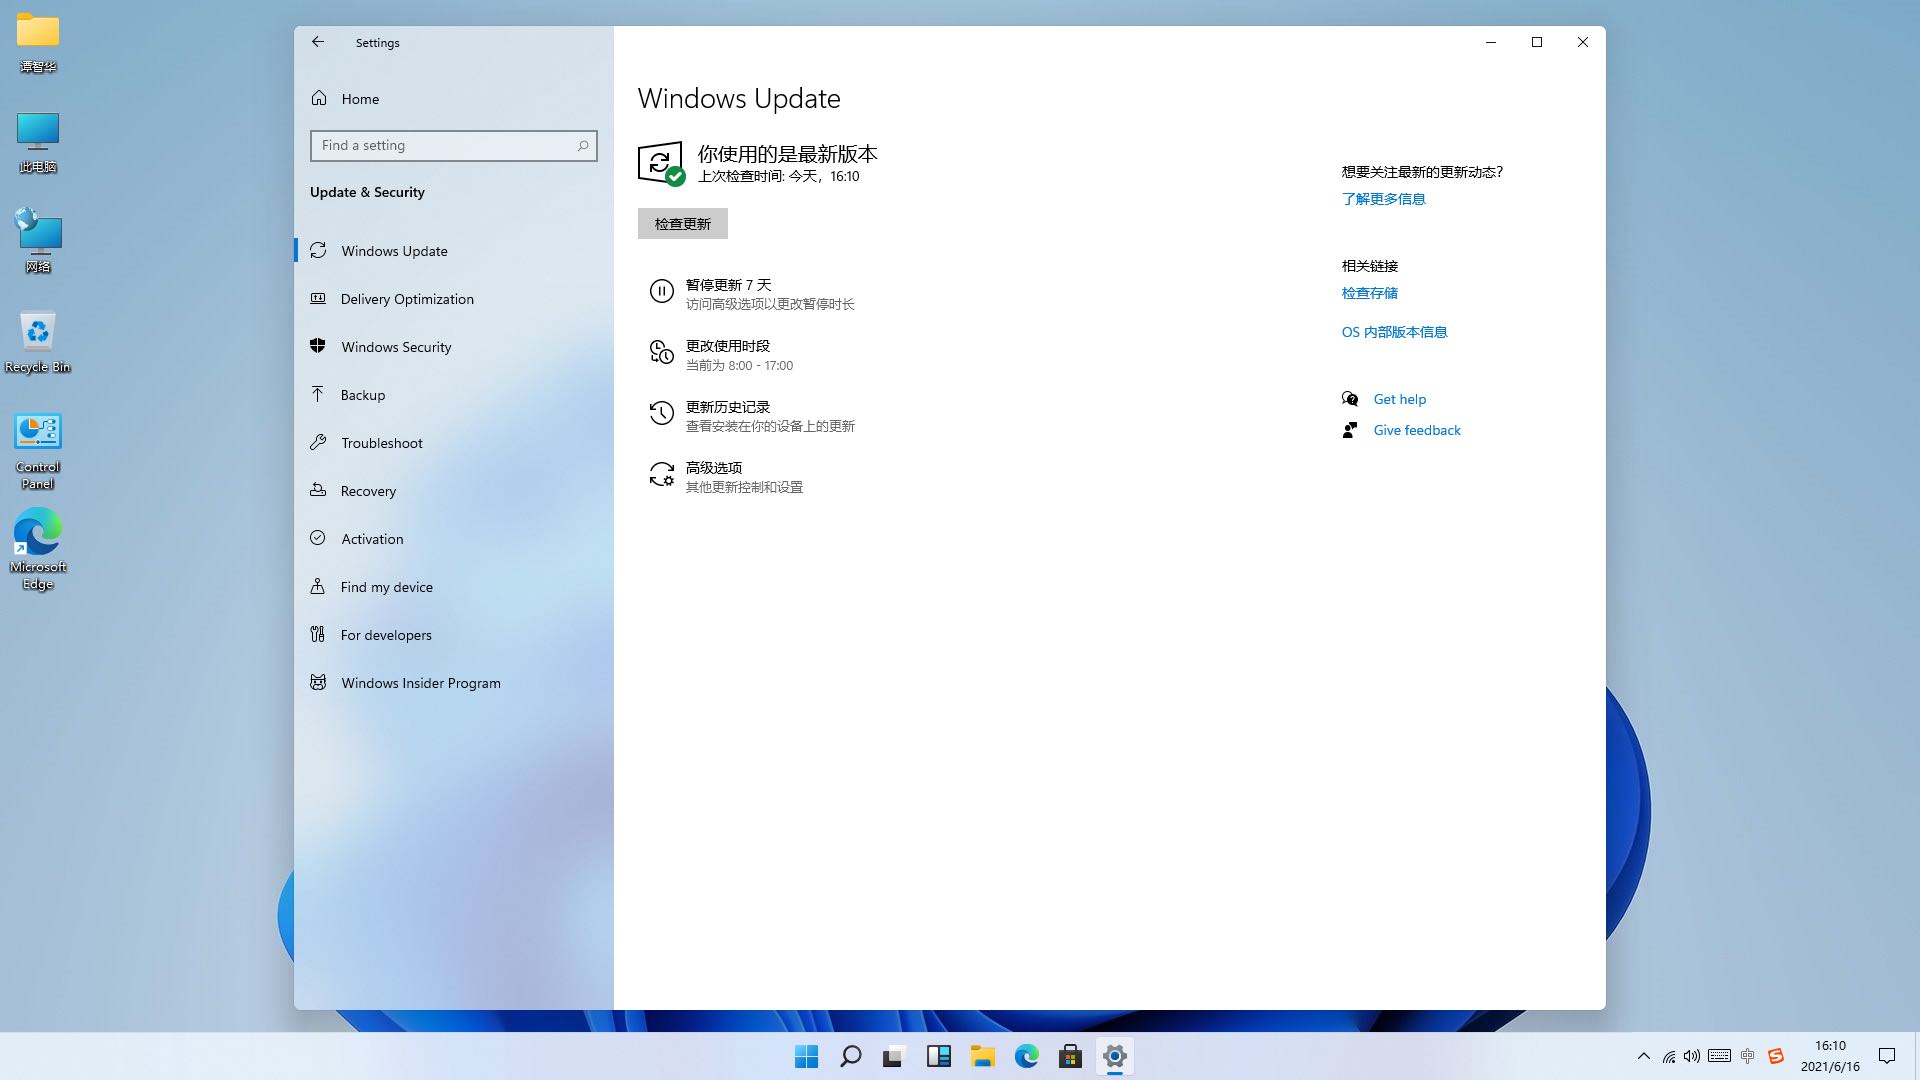
Task: Click the 检查更新 check updates button
Action: (682, 224)
